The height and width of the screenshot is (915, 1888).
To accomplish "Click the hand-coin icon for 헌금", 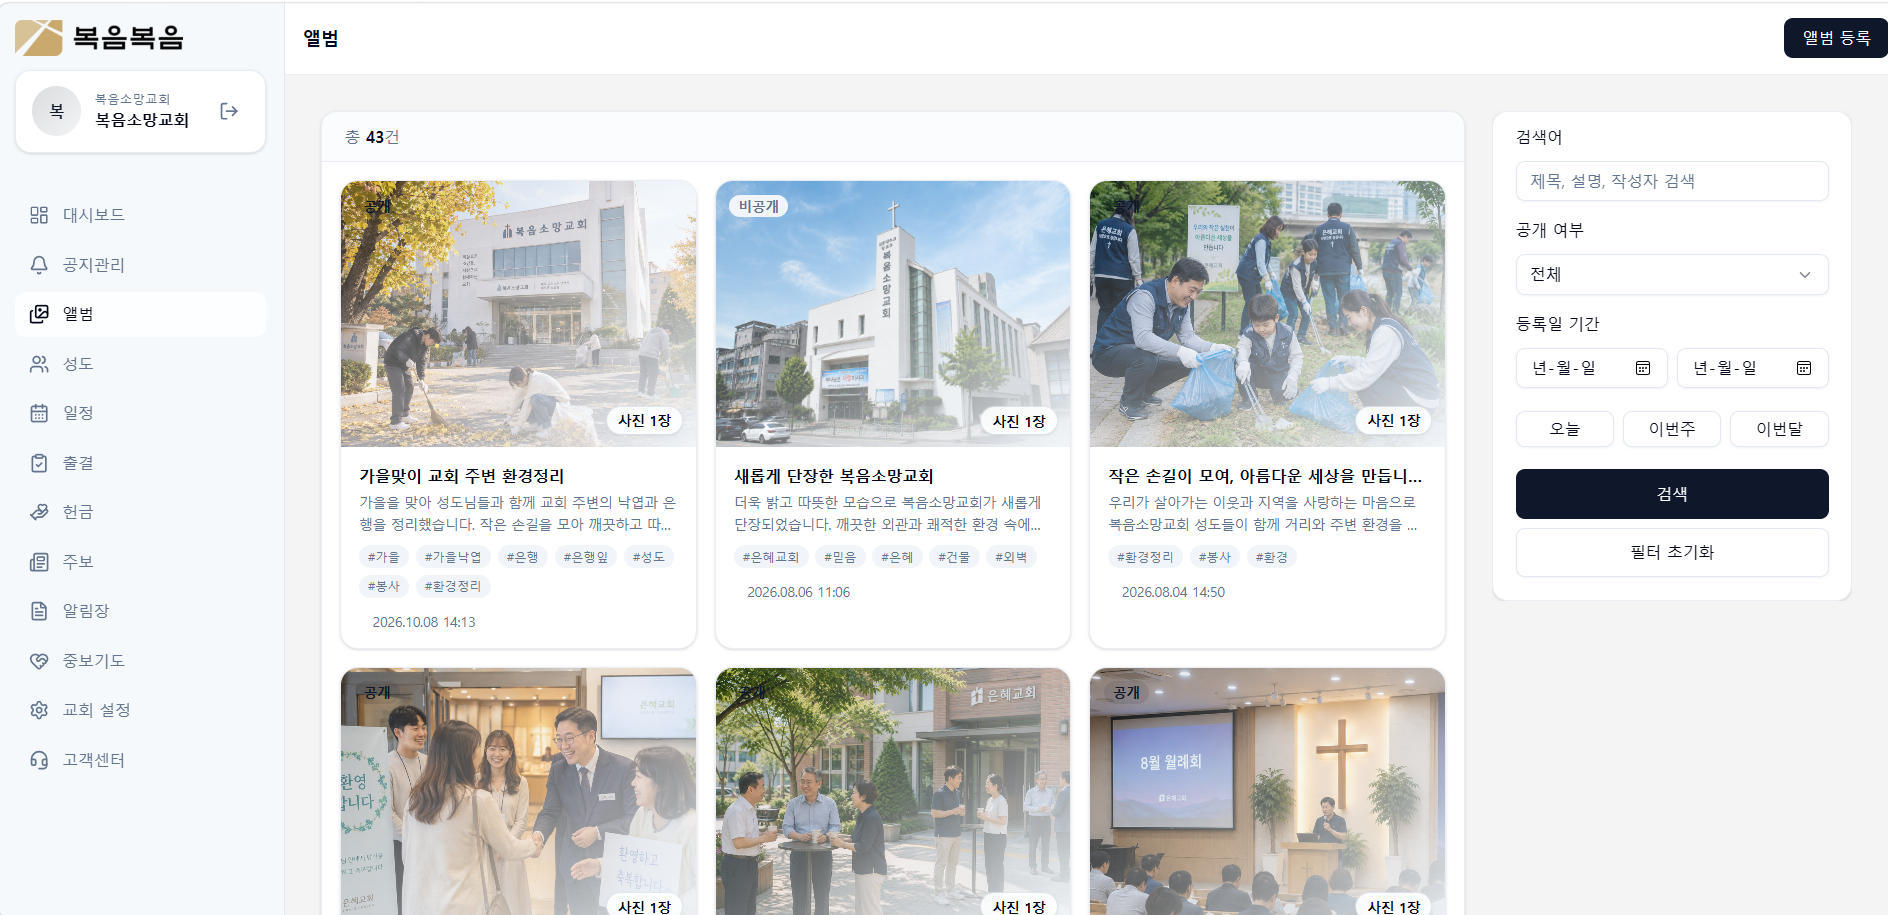I will pos(39,512).
